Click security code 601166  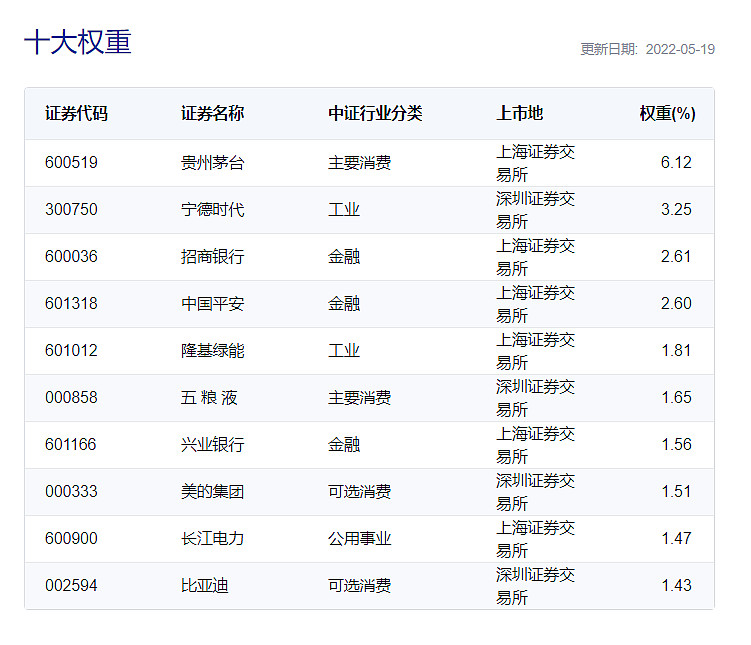[x=71, y=444]
